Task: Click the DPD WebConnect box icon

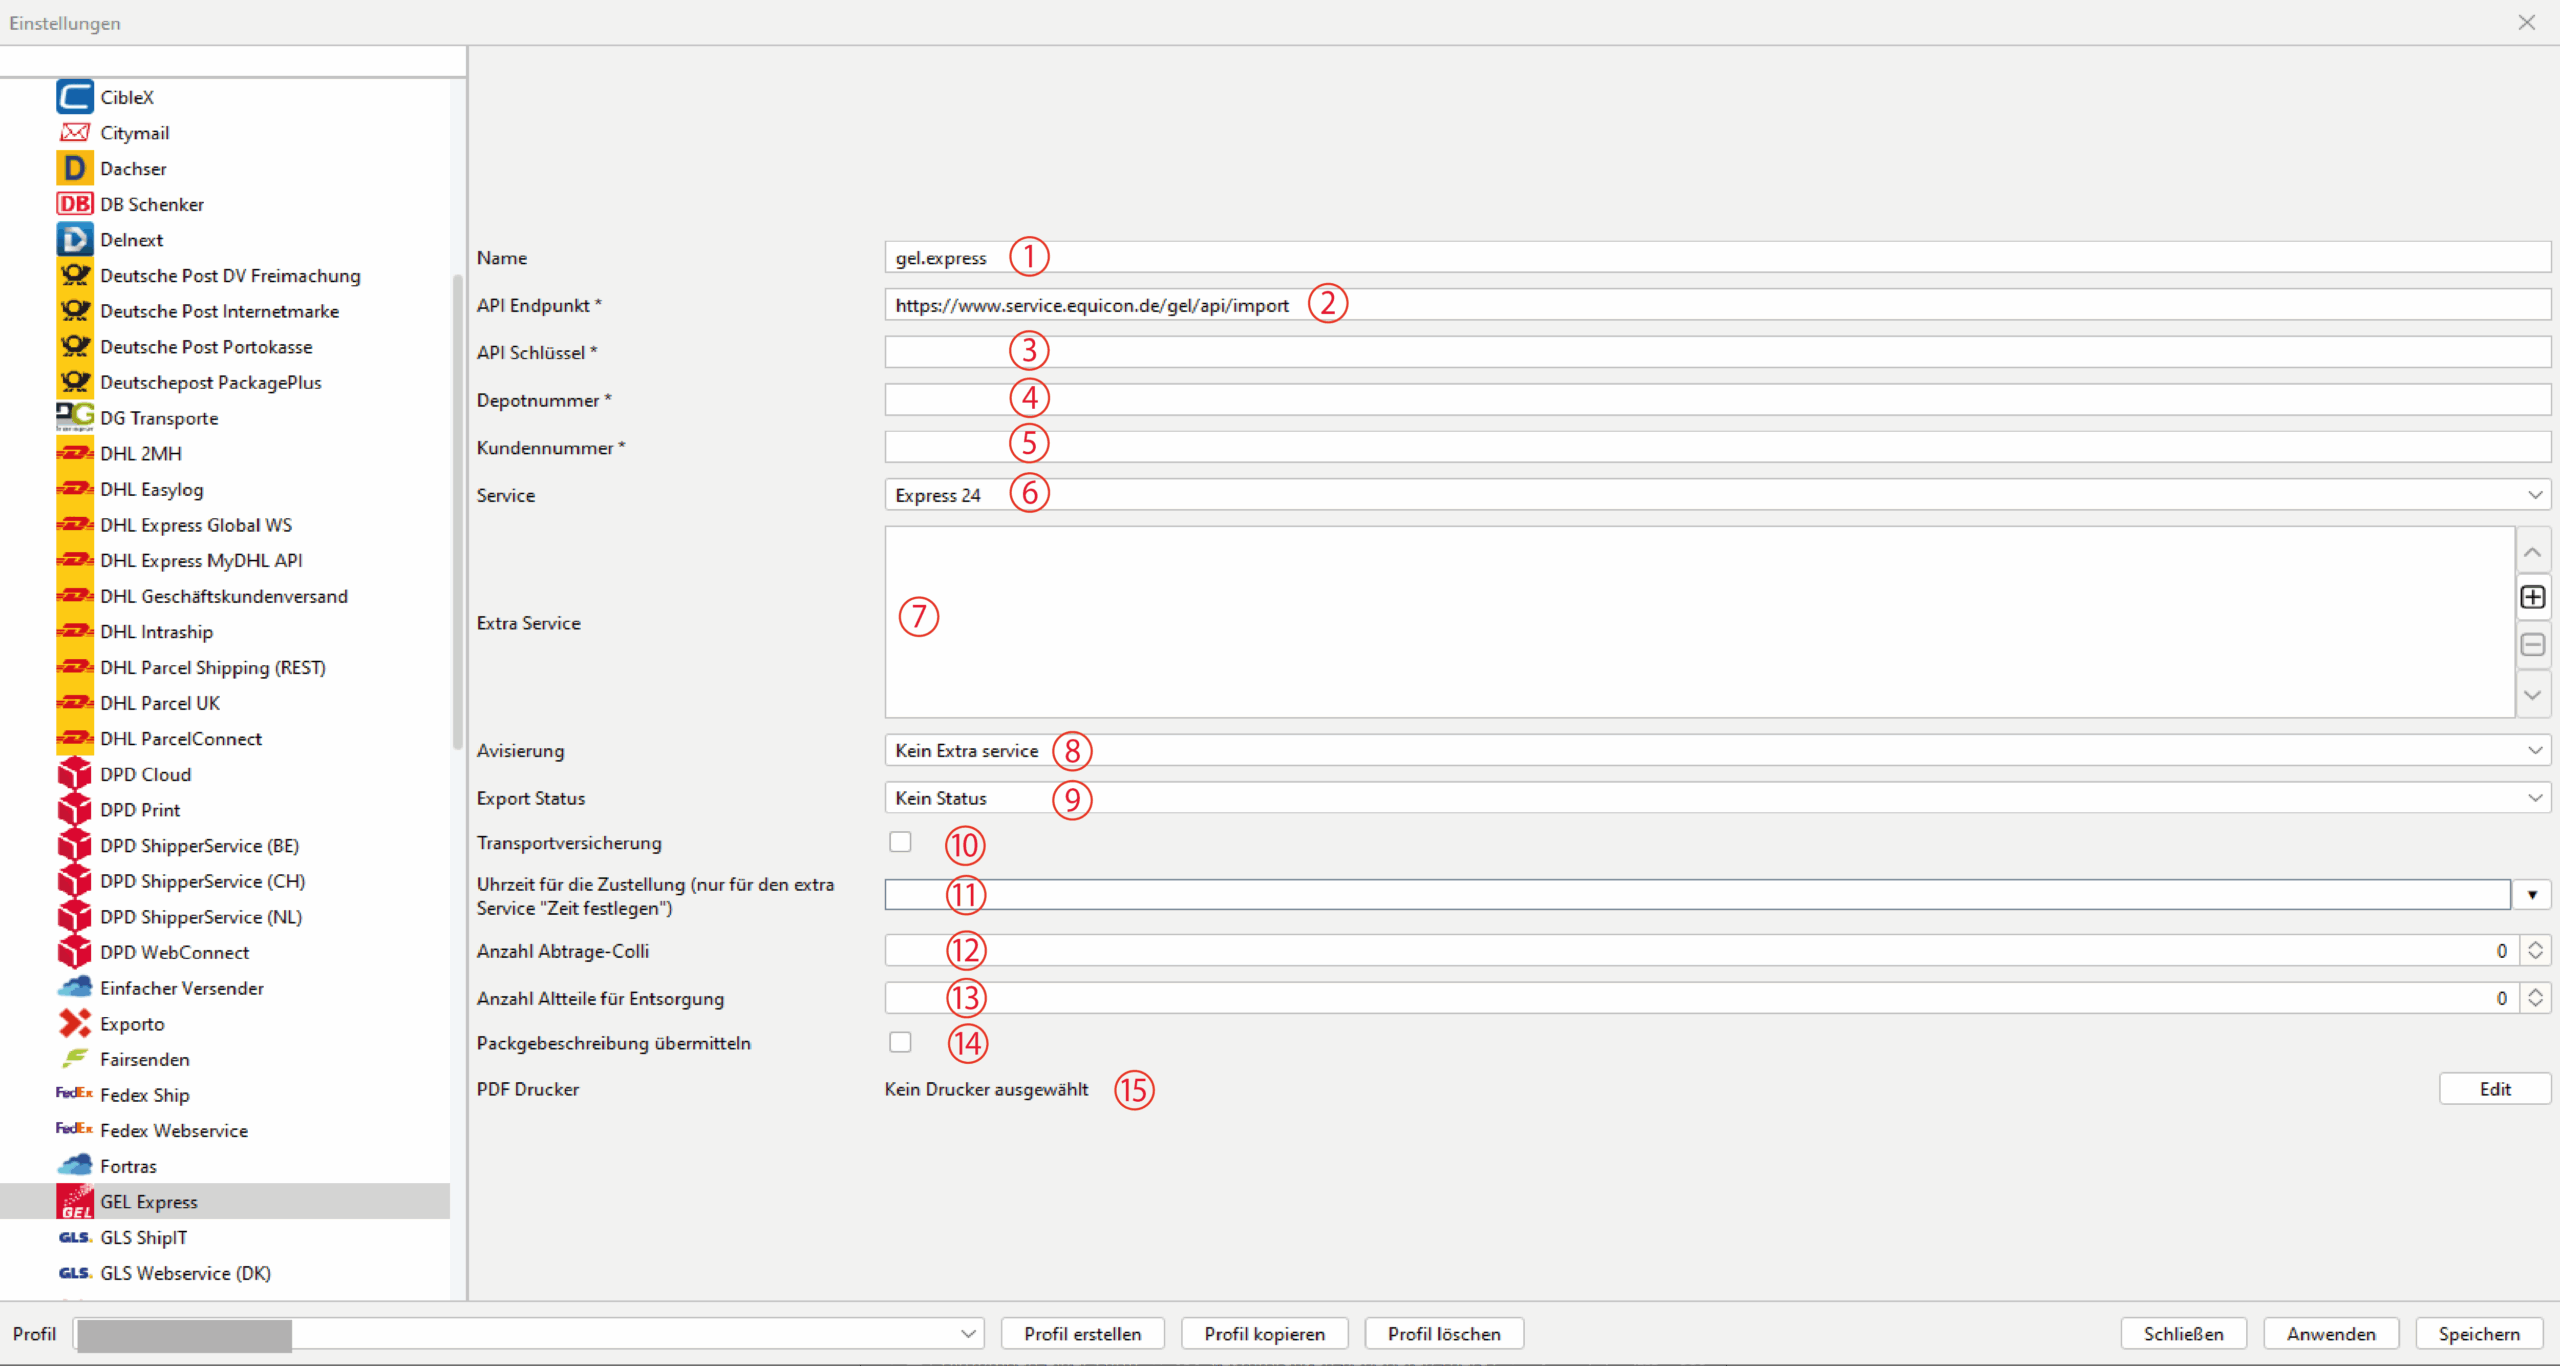Action: [x=75, y=952]
